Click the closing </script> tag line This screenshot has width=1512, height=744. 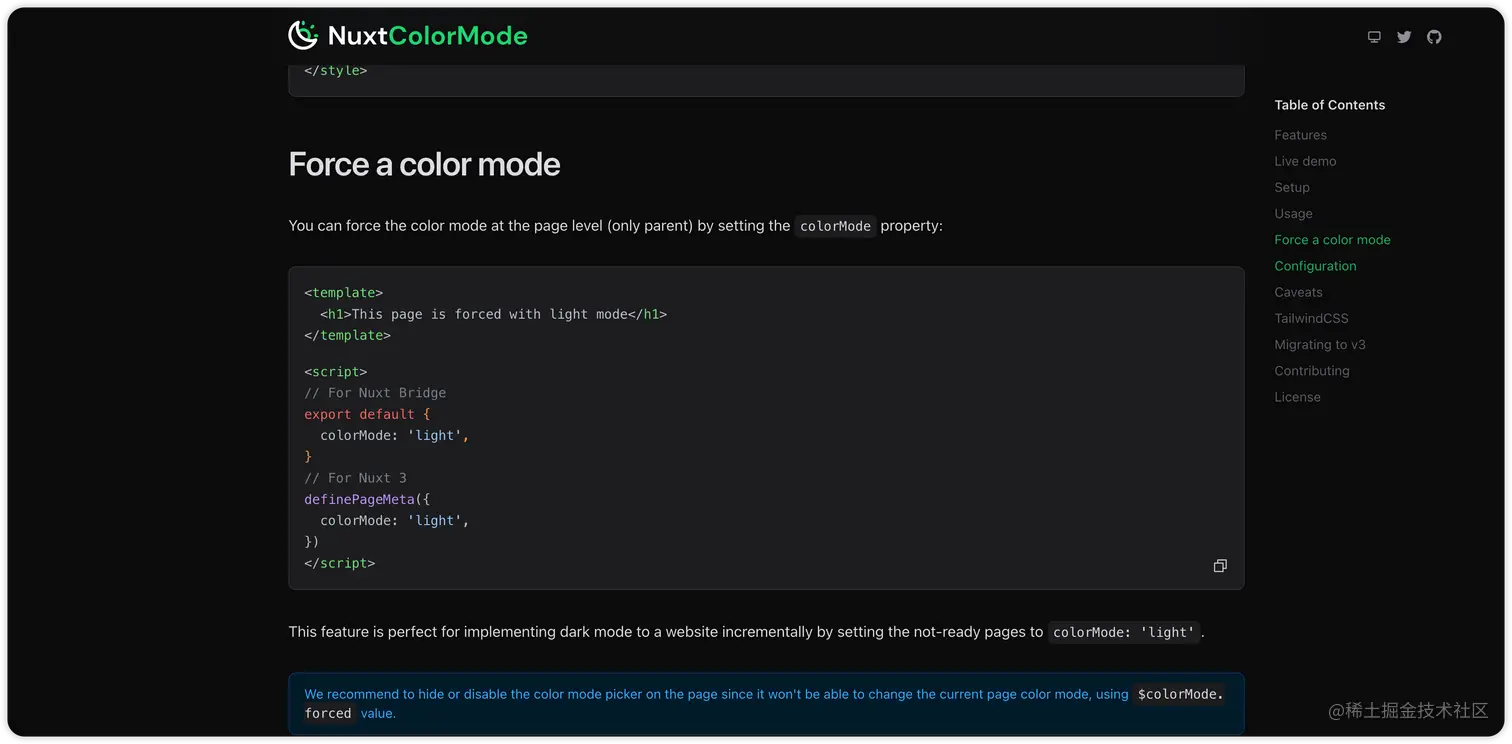(340, 563)
